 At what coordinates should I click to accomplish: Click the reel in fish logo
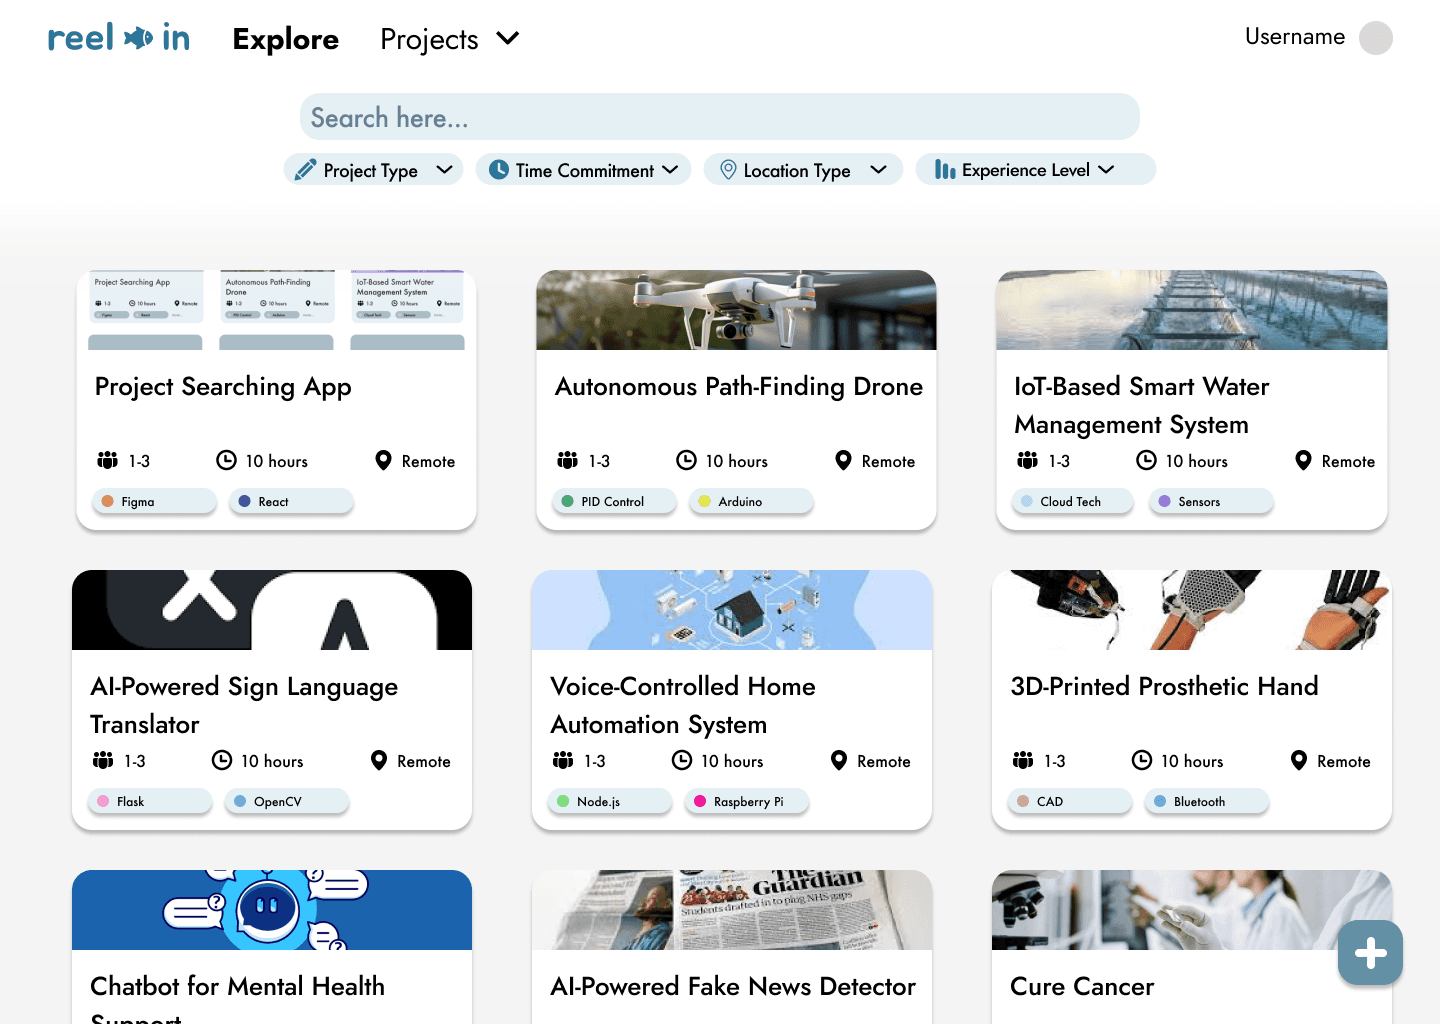click(x=119, y=38)
